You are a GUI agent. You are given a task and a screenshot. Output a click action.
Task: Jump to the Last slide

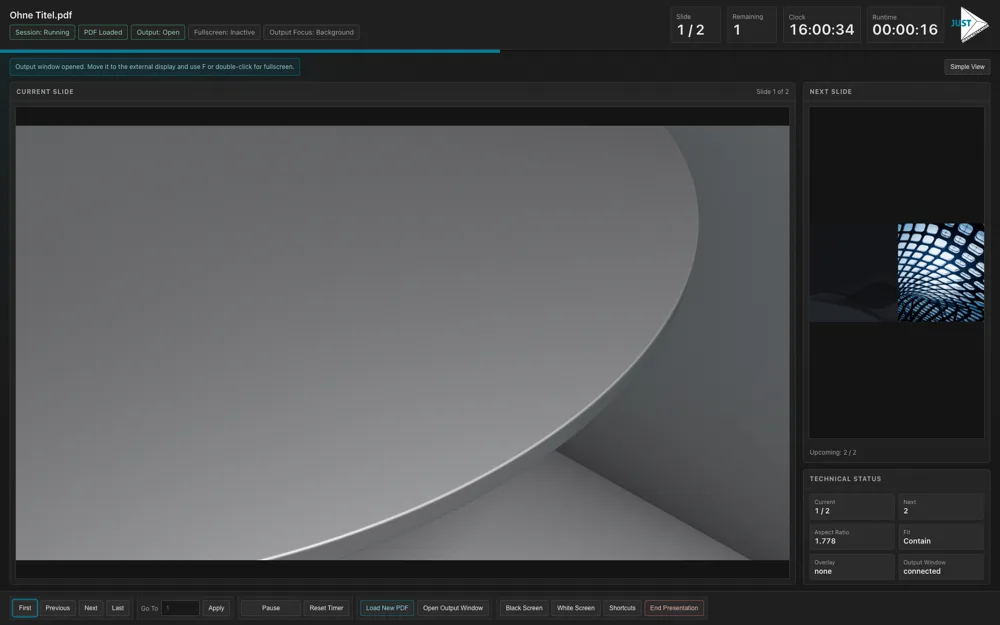pyautogui.click(x=117, y=607)
